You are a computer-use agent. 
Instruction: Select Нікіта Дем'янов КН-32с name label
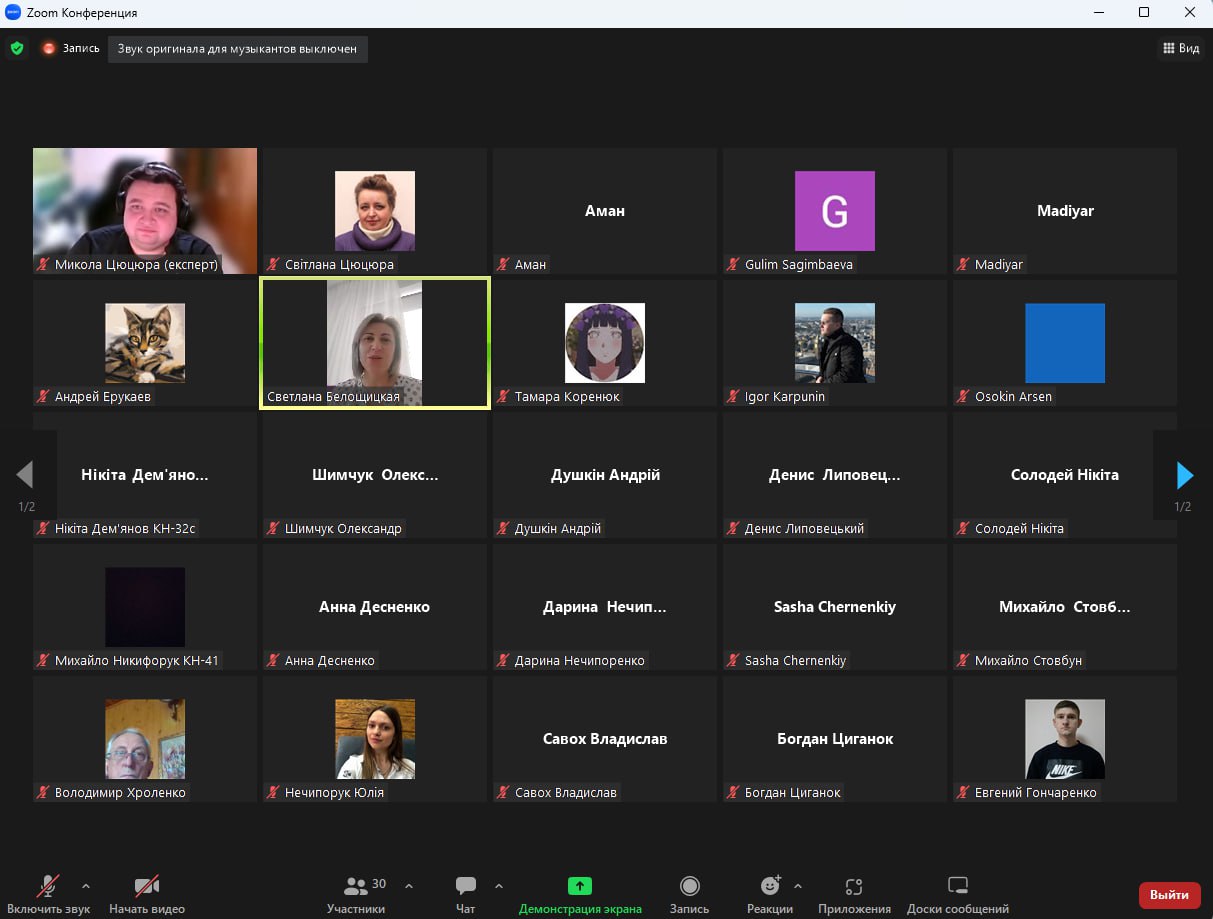pos(126,529)
